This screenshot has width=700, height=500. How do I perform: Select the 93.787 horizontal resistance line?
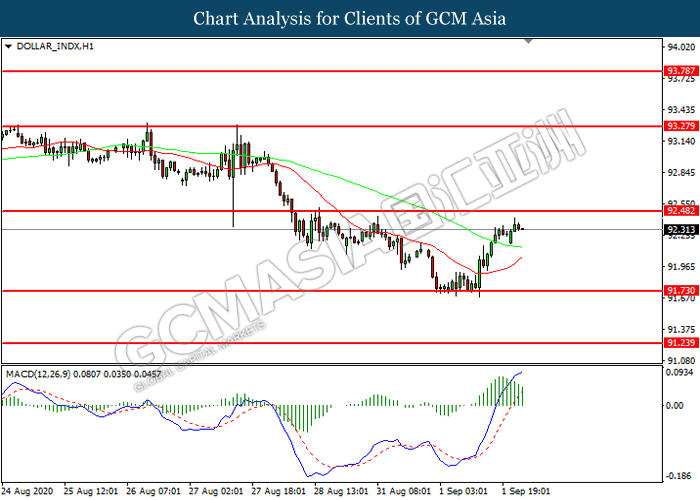point(331,71)
